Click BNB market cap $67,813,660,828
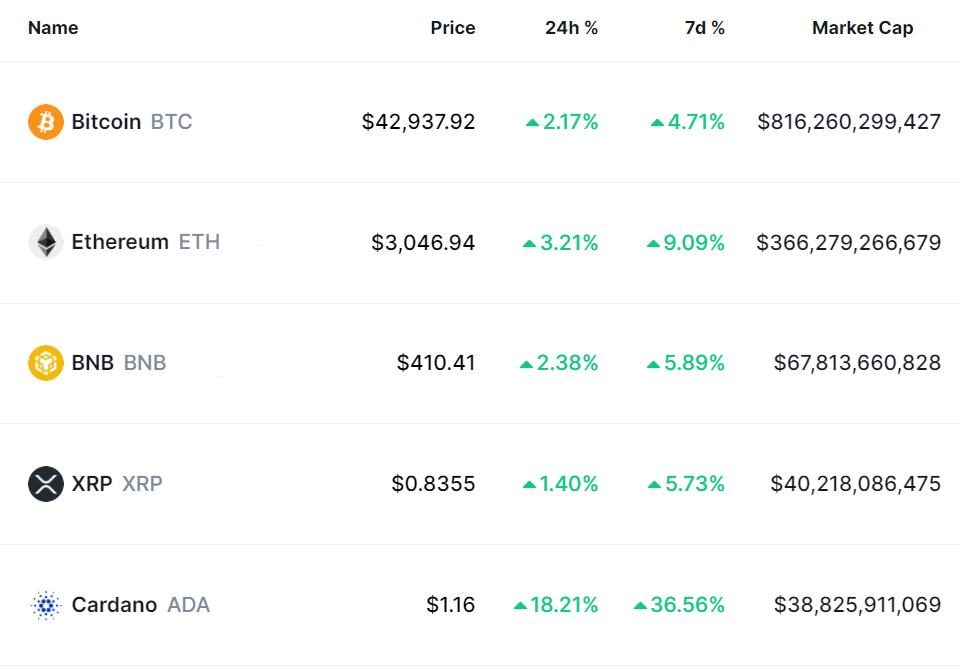This screenshot has width=963, height=669. point(857,363)
